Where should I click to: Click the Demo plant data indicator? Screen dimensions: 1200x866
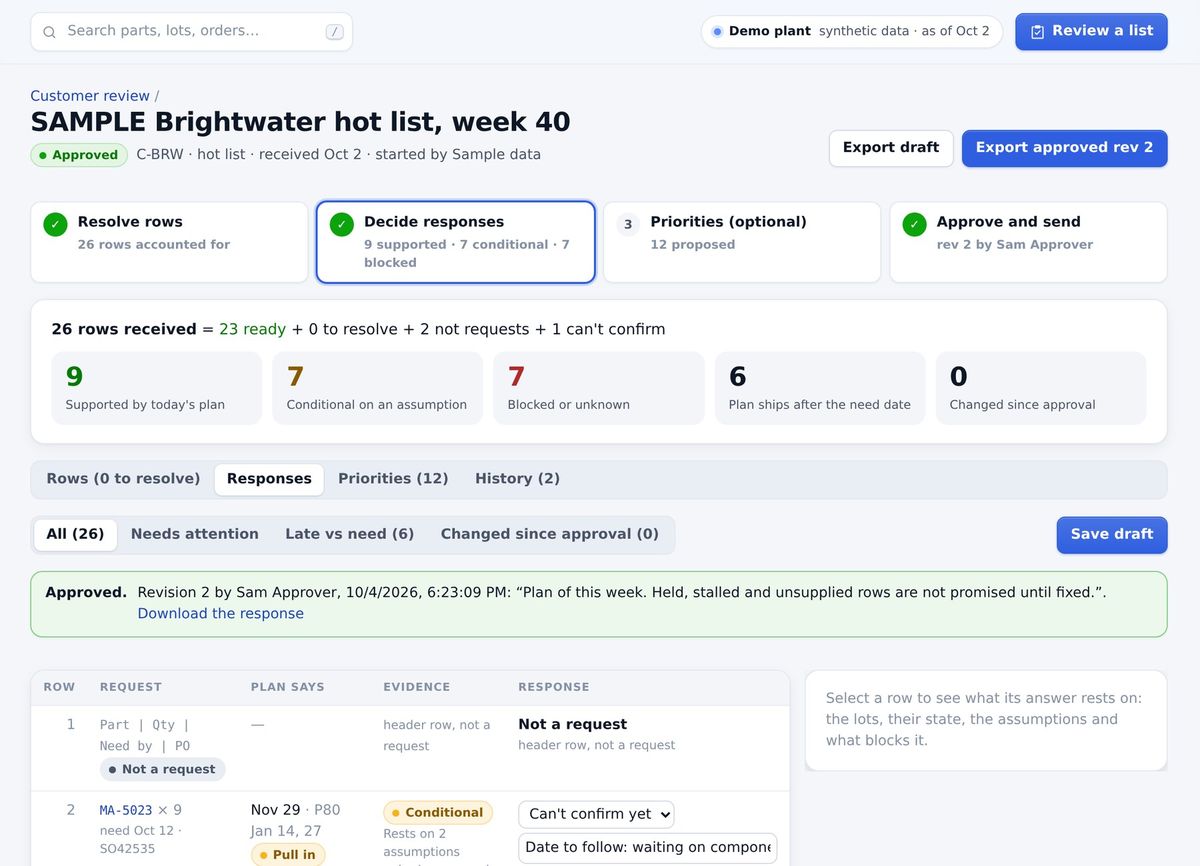point(852,31)
